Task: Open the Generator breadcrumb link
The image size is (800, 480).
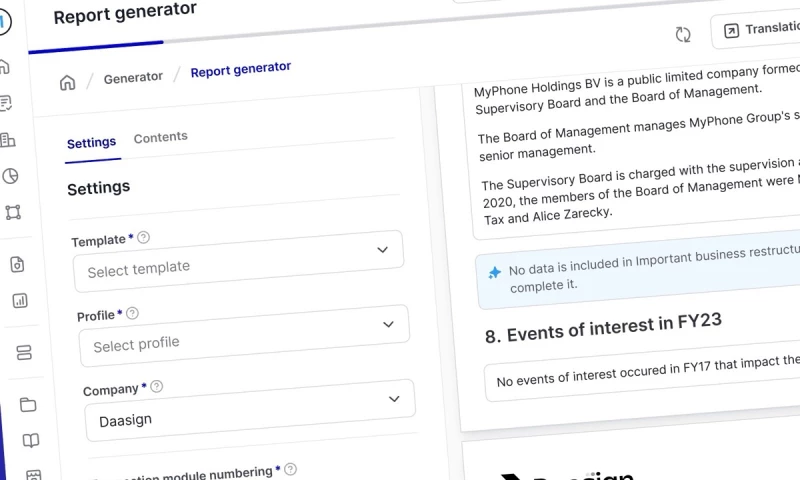Action: click(x=133, y=78)
